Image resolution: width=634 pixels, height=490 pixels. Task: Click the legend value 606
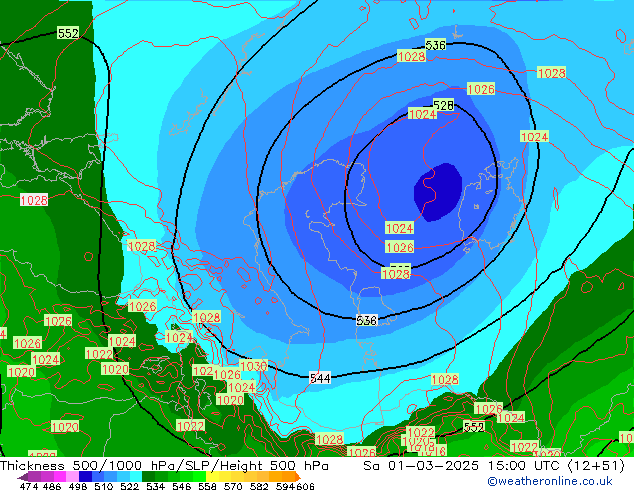305,486
